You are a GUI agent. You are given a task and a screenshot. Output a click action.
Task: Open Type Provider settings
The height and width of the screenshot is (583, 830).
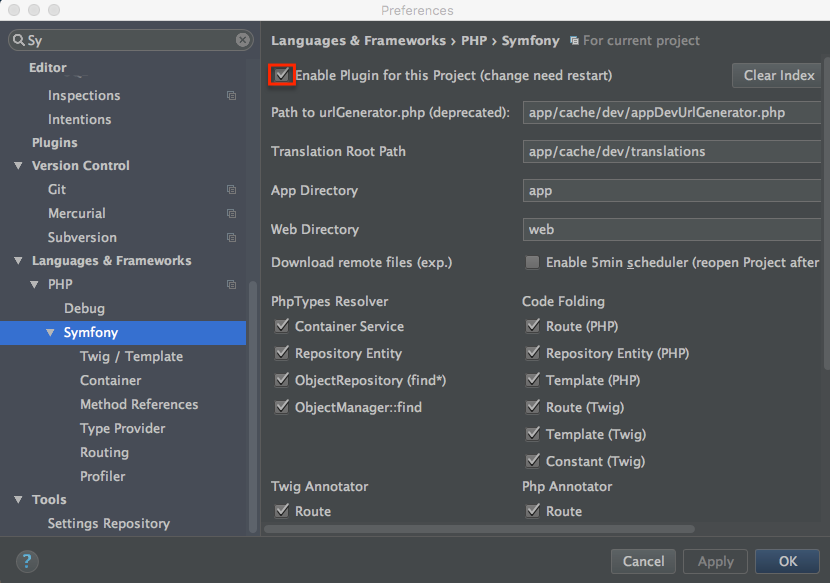[x=122, y=428]
